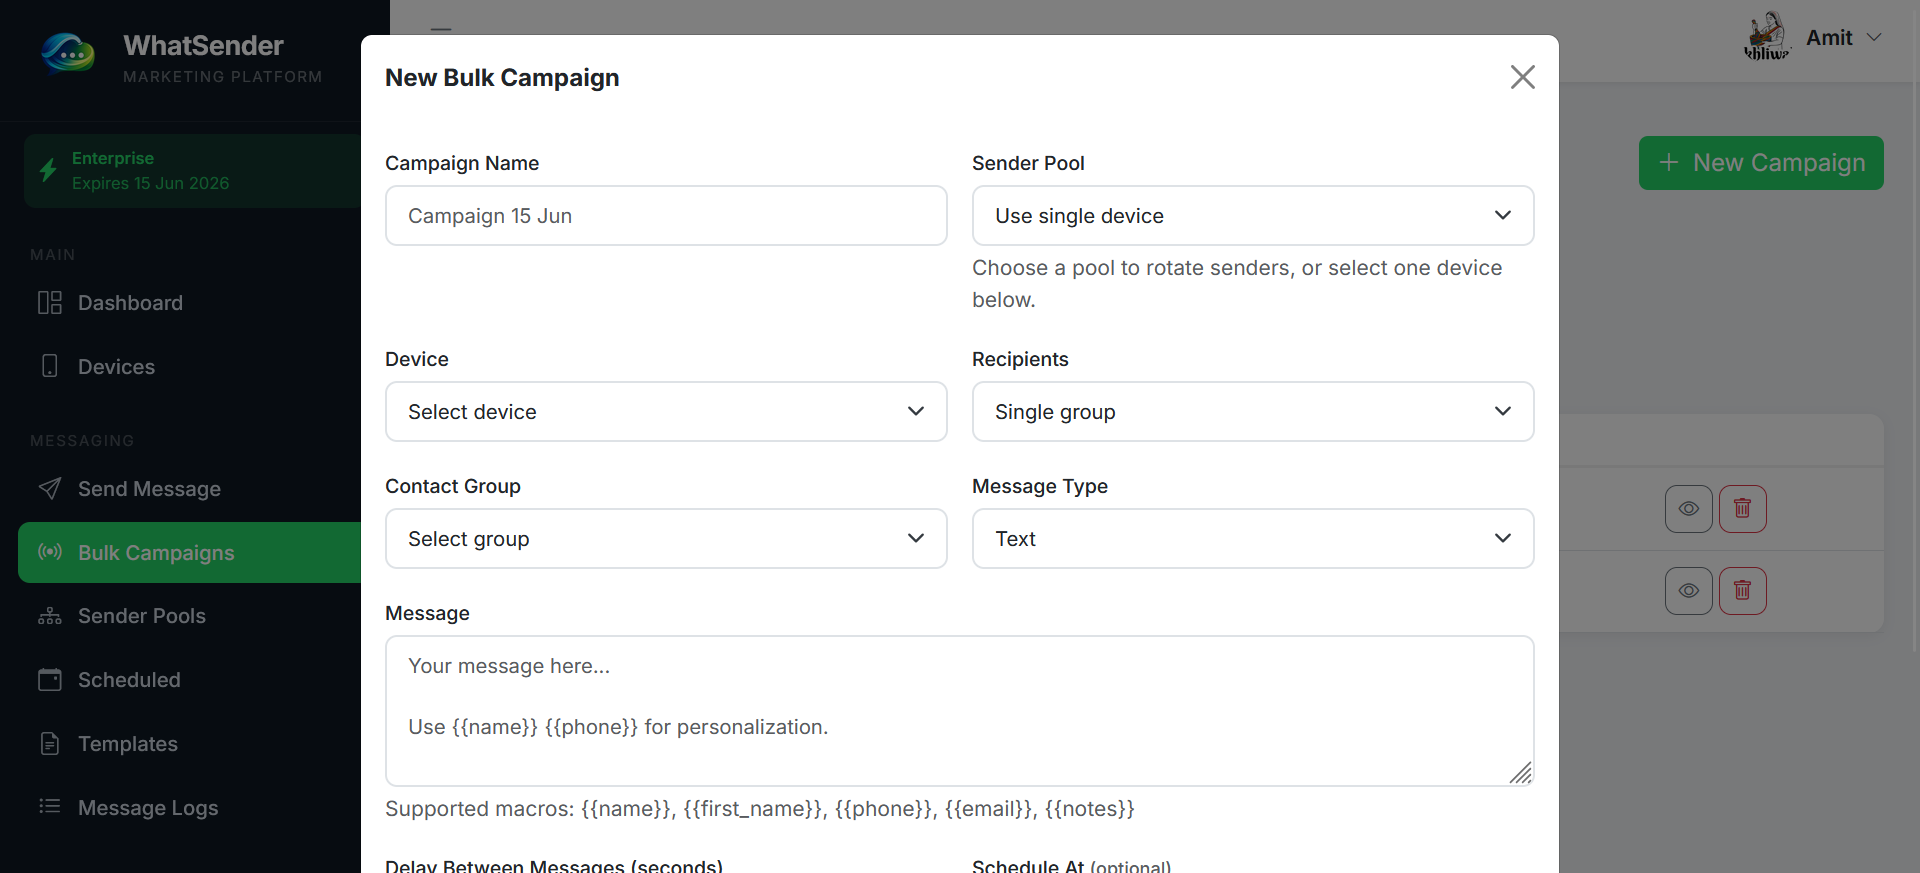Open the Recipients Single group dropdown
Image resolution: width=1920 pixels, height=873 pixels.
click(1253, 412)
